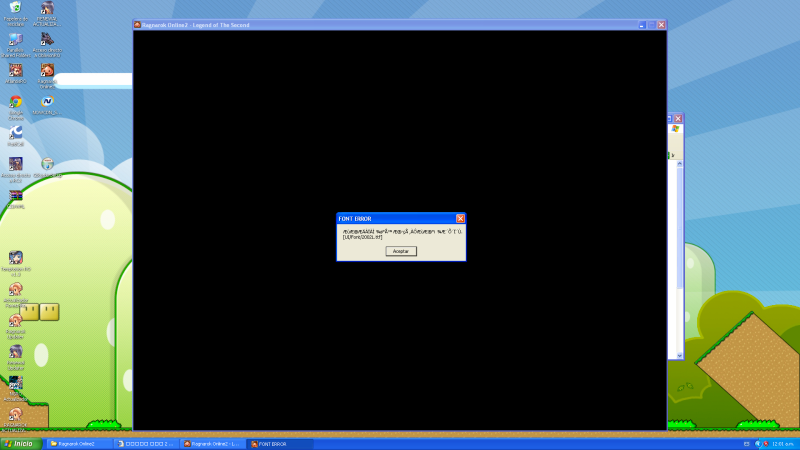Open the WinRAR archive on desktop
This screenshot has height=450, width=800.
[x=16, y=199]
